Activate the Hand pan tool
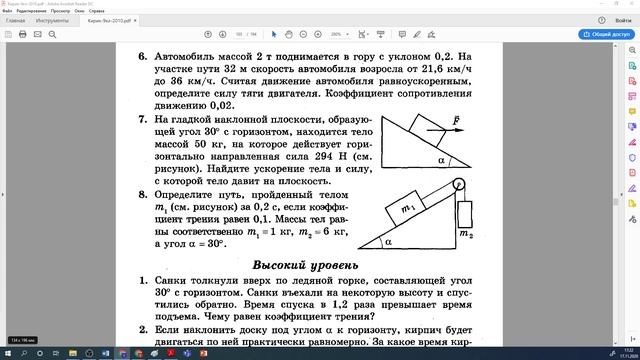The image size is (640, 360). (x=289, y=35)
